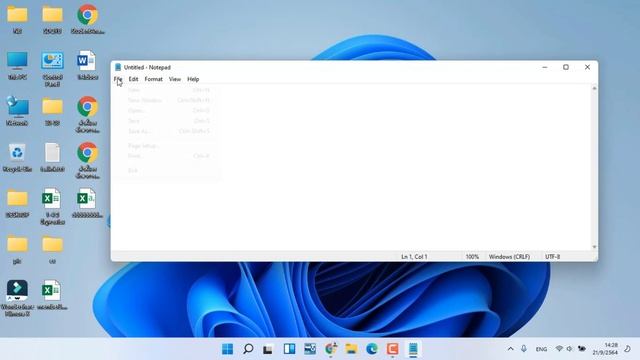Click the 'UTF-8' encoding status entry
Viewport: 640px width, 360px height.
click(553, 257)
